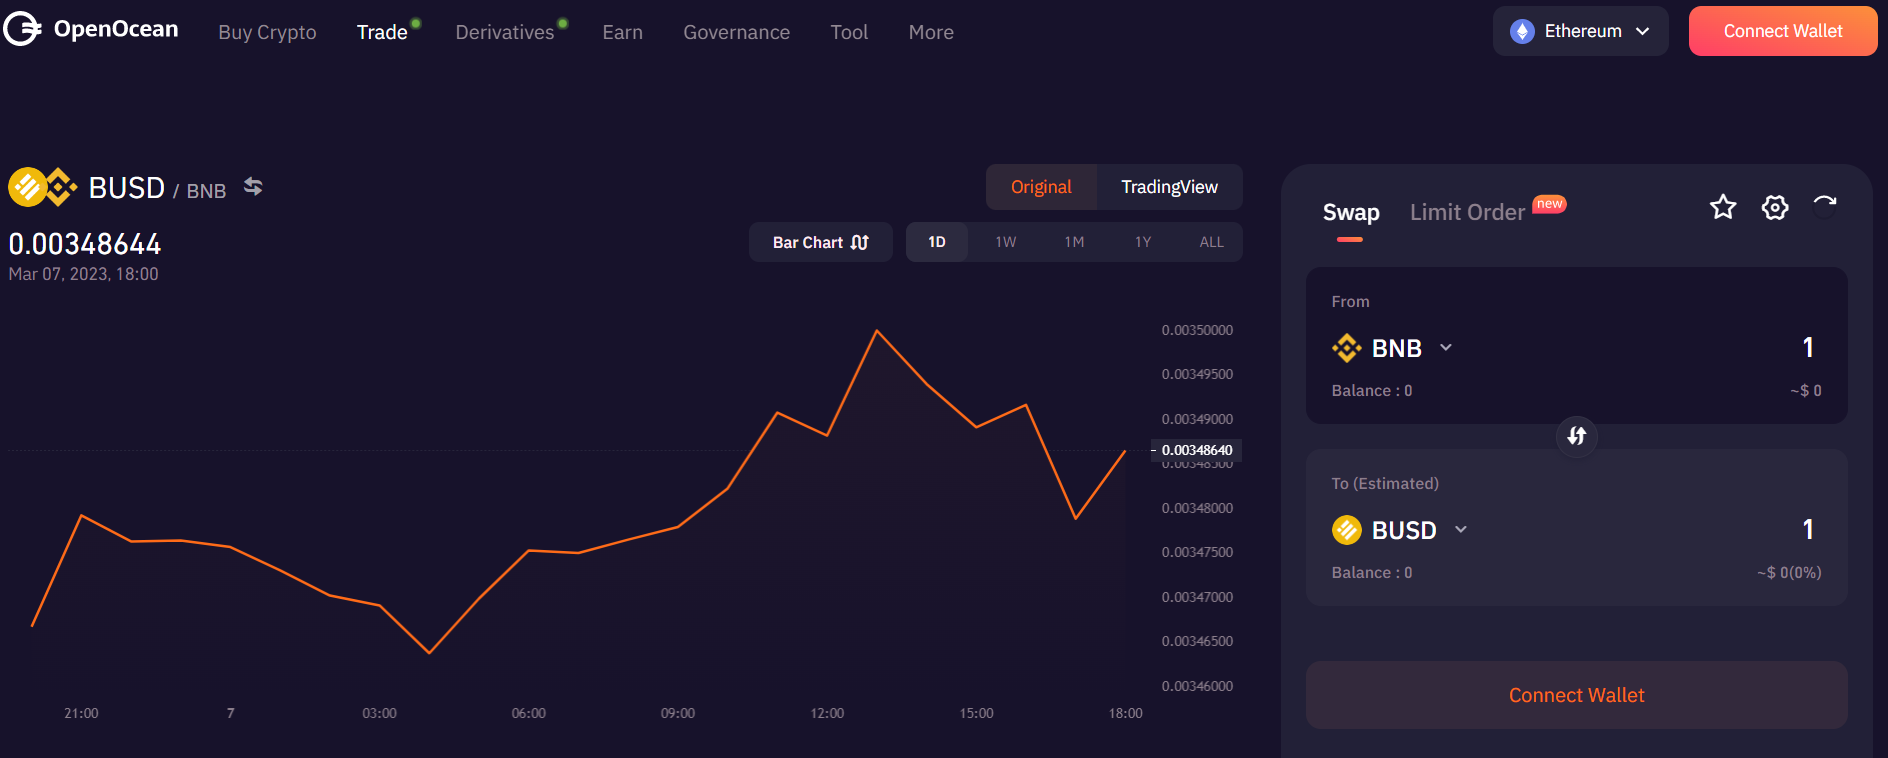Add pair to favorites with star icon

[1723, 207]
